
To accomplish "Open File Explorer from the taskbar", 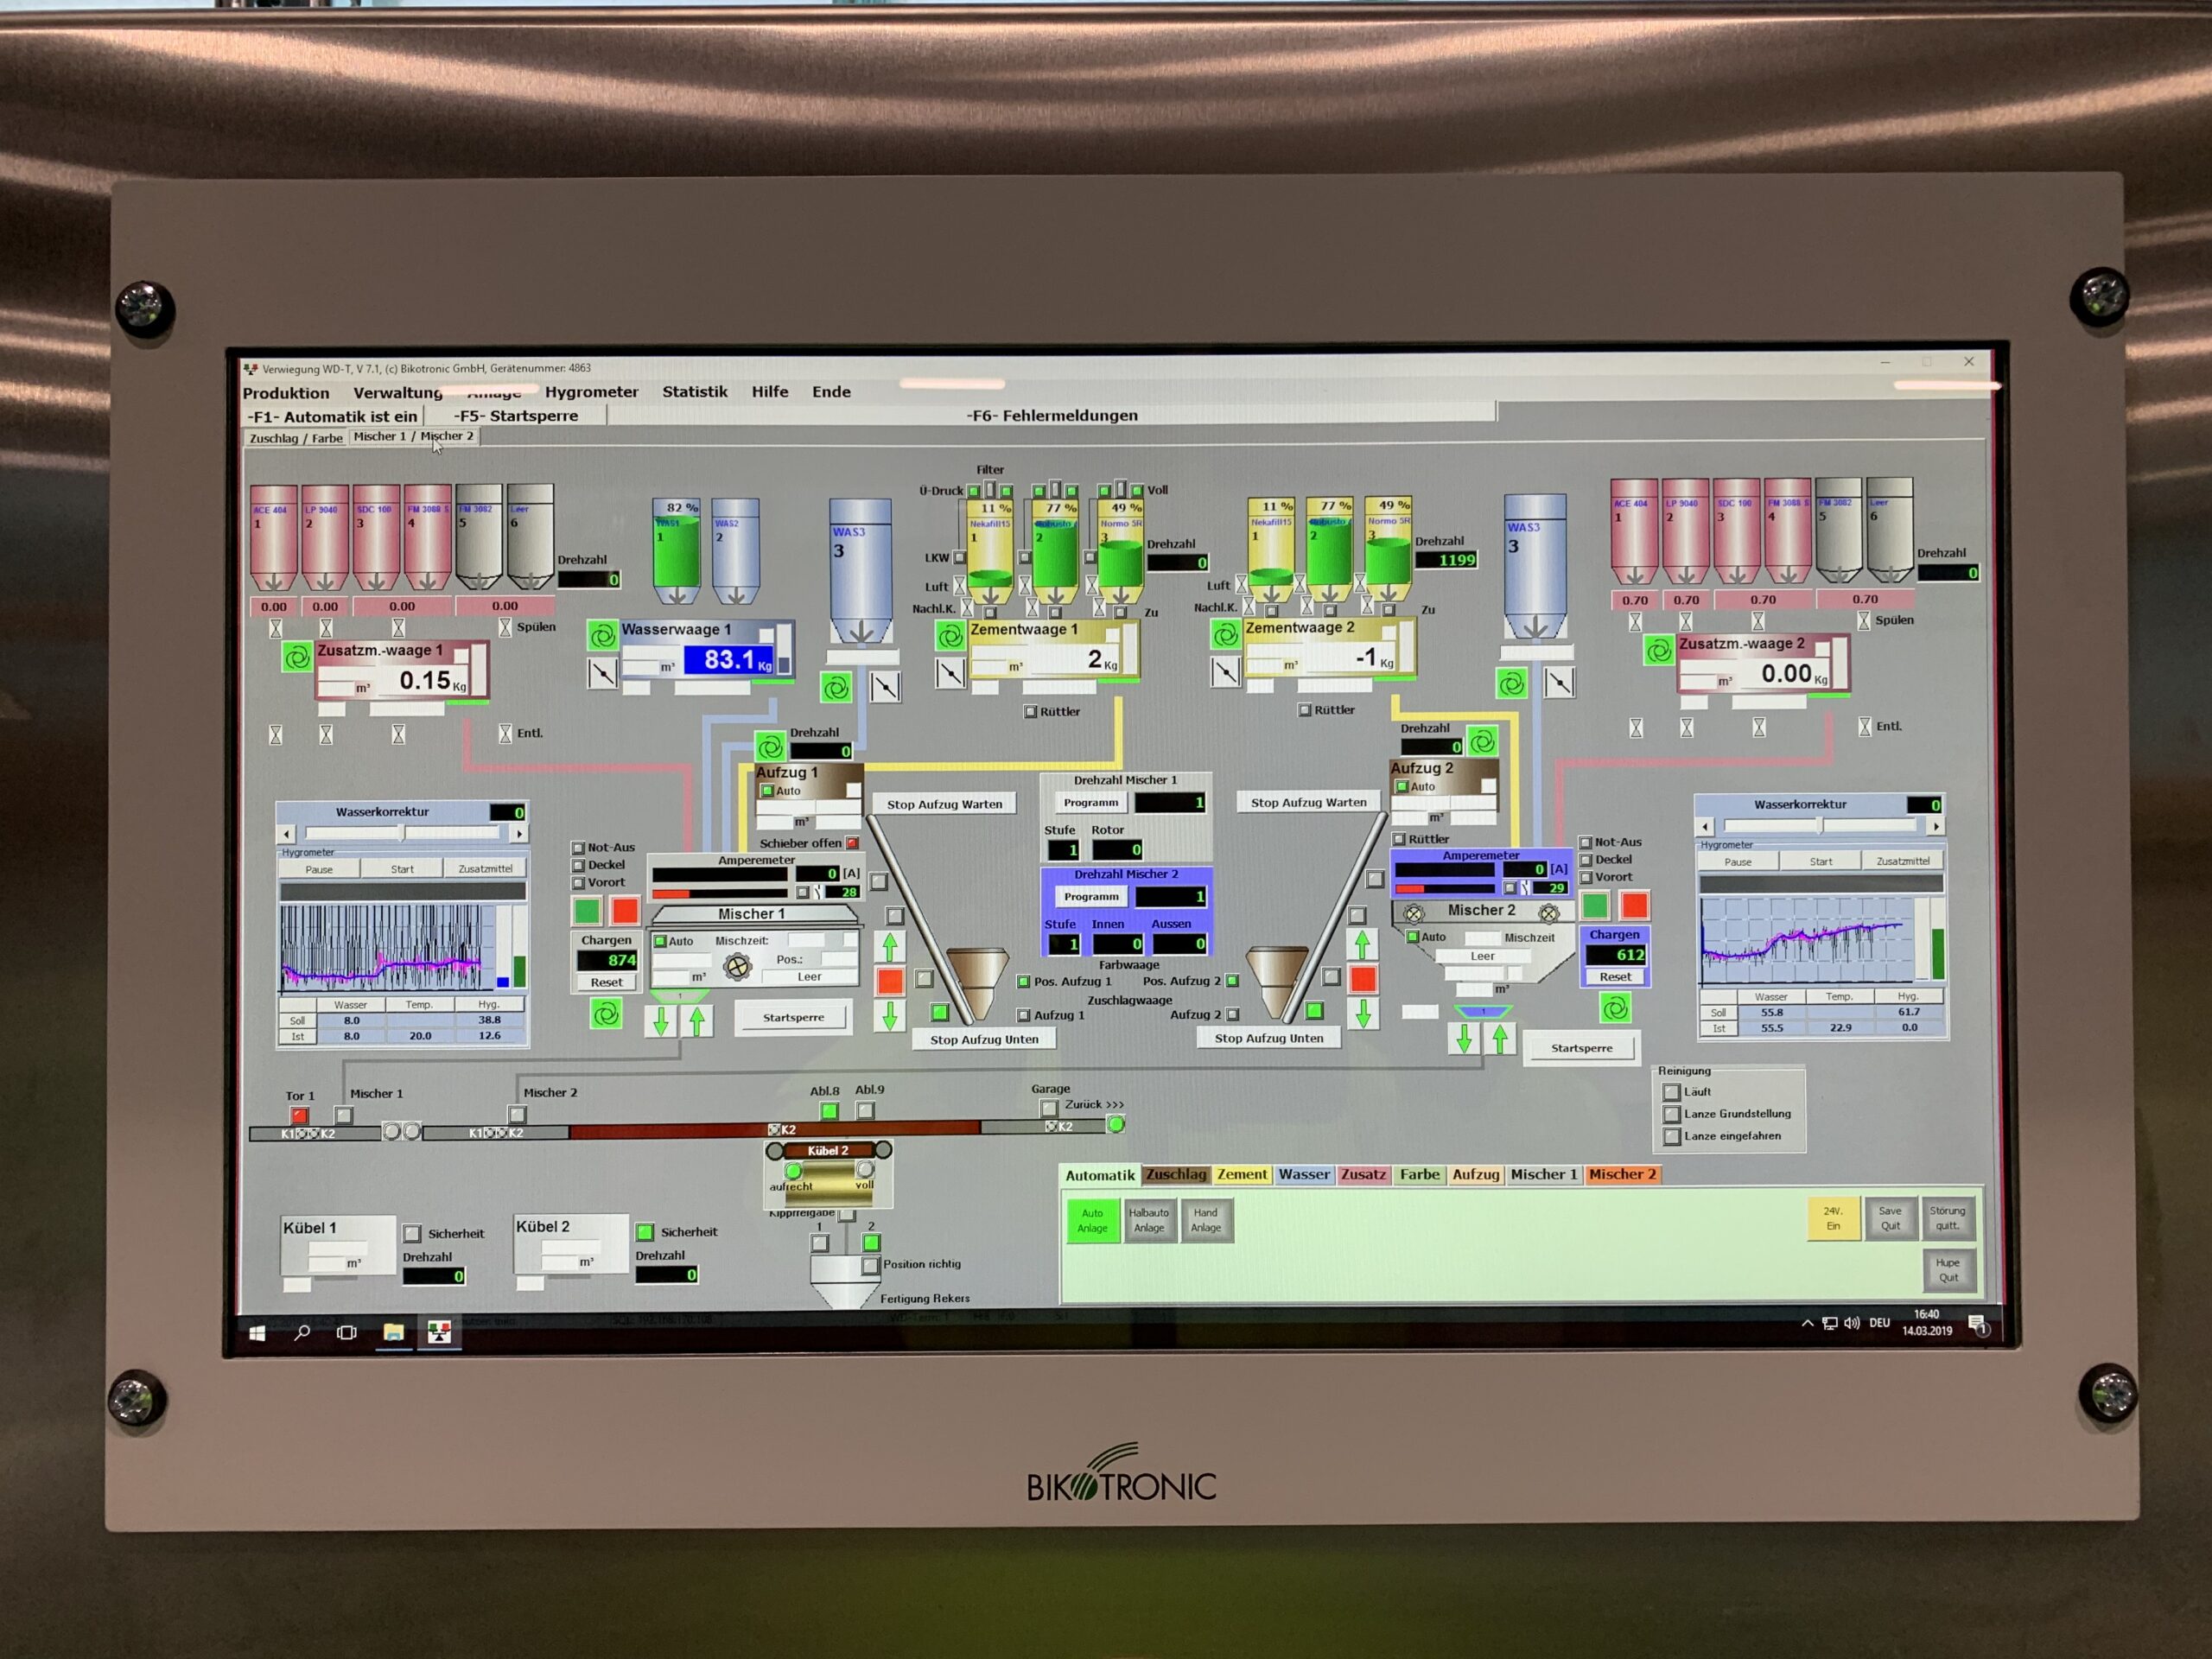I will point(394,1332).
